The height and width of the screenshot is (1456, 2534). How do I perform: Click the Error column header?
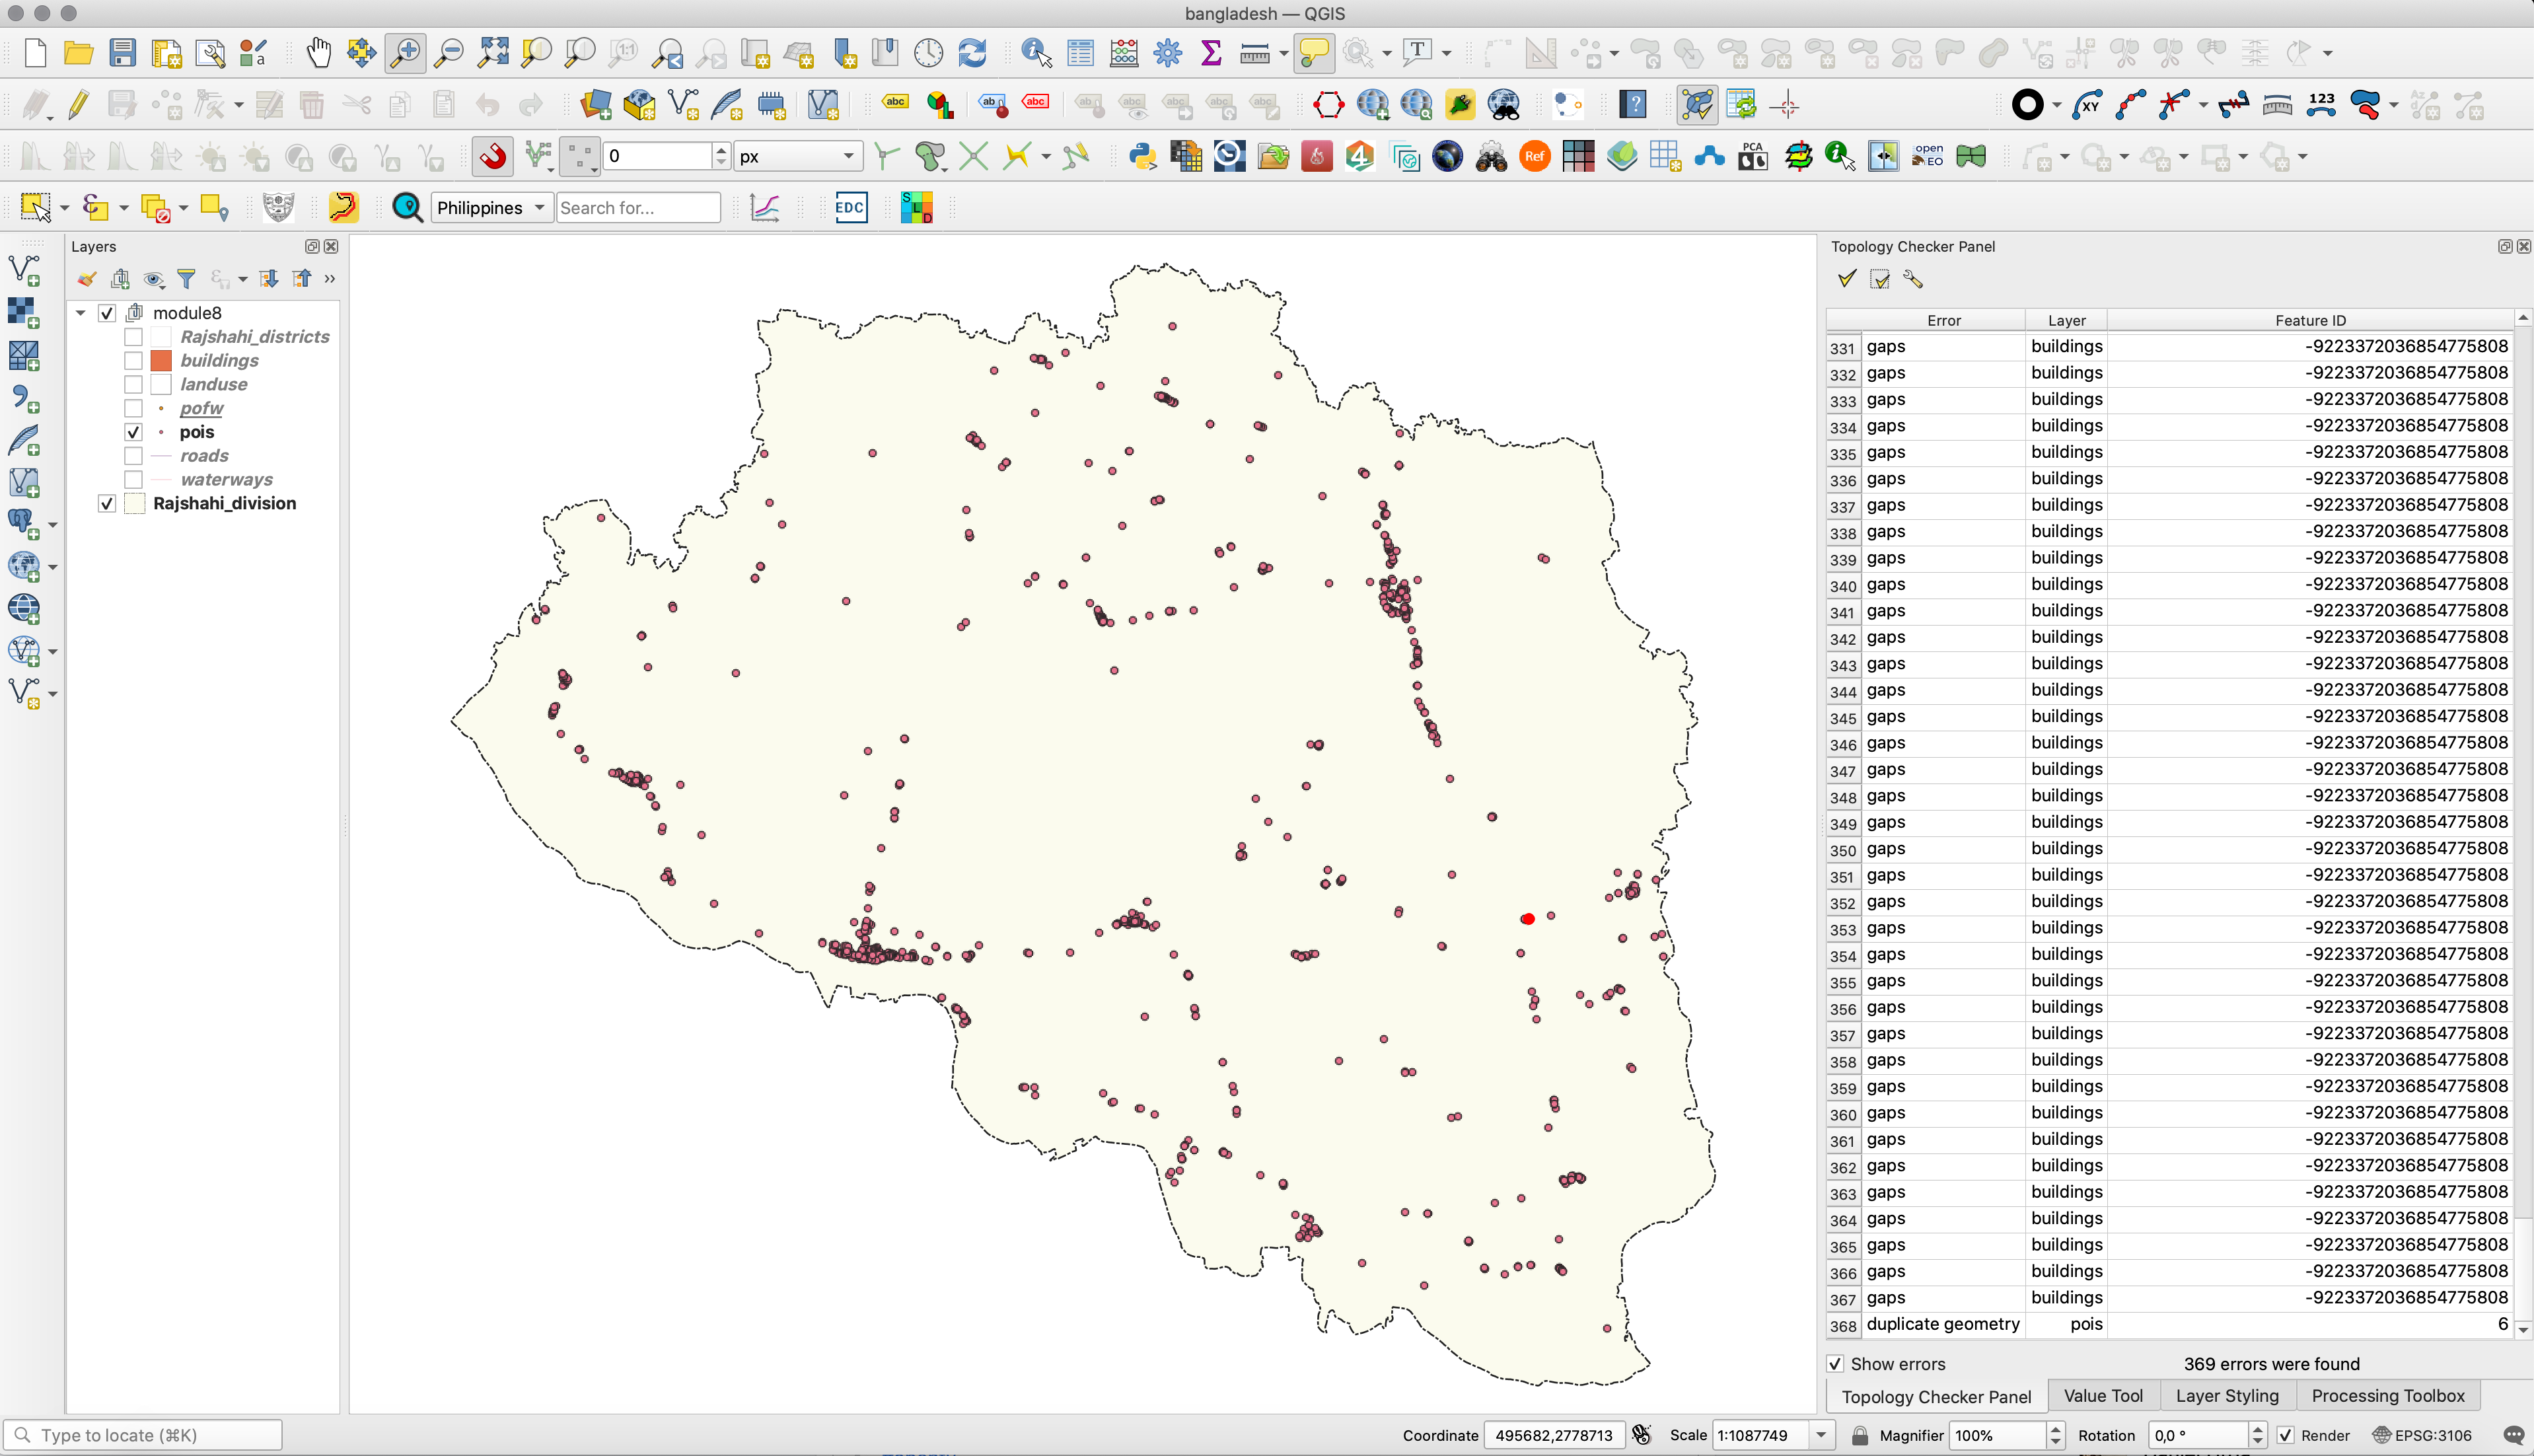pyautogui.click(x=1943, y=320)
